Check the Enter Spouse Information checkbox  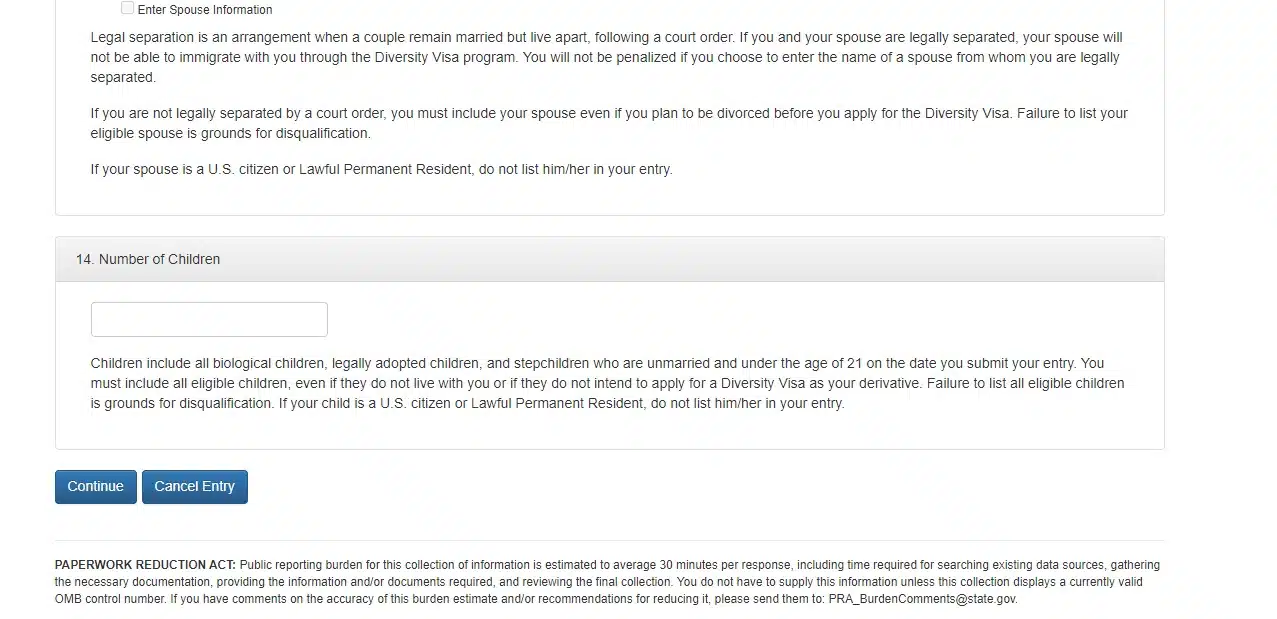[x=127, y=8]
